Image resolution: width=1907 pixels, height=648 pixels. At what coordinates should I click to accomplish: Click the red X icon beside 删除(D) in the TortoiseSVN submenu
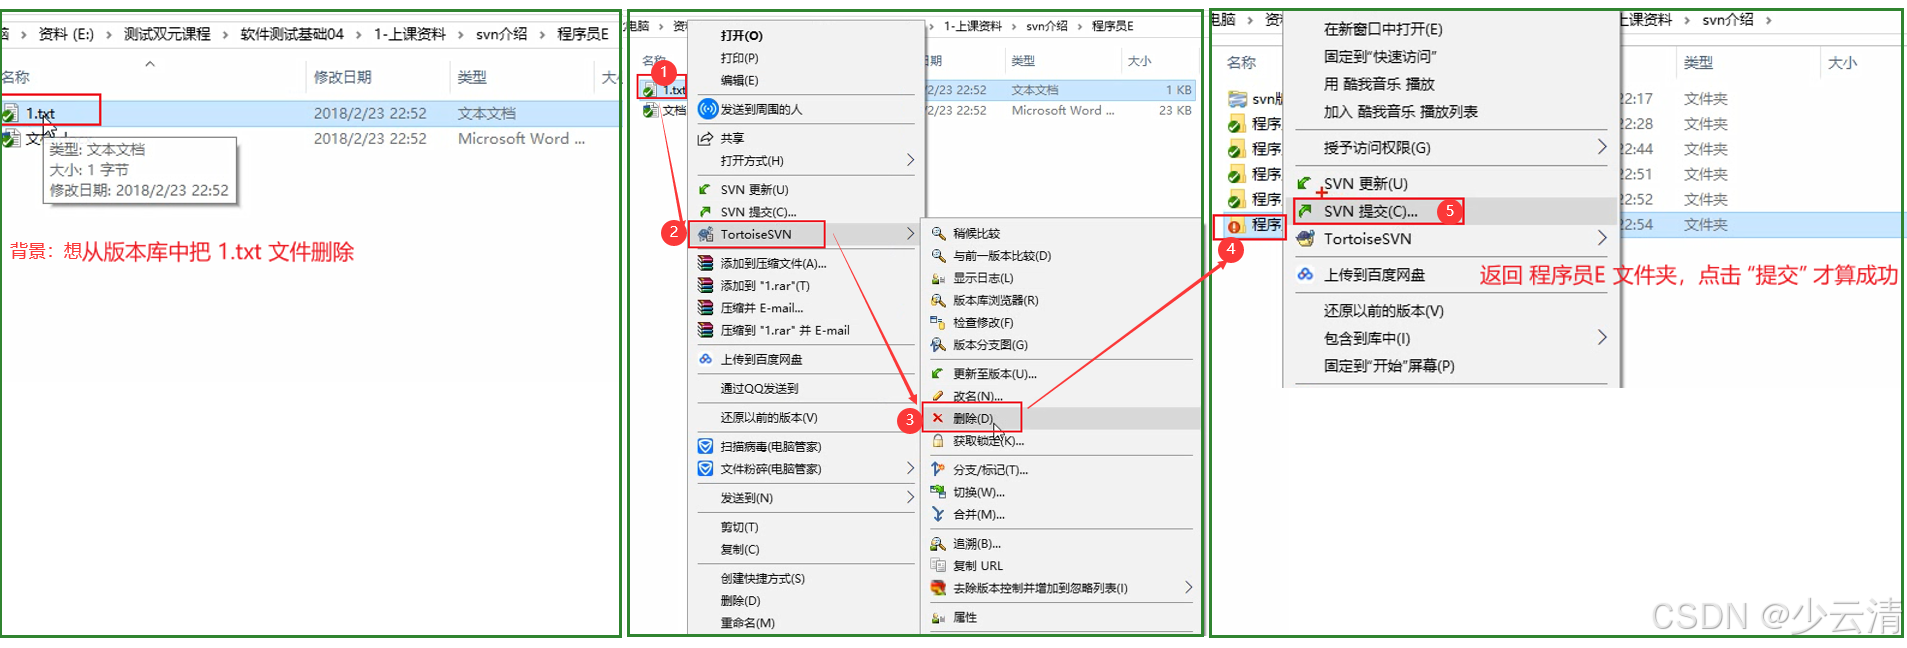(938, 418)
